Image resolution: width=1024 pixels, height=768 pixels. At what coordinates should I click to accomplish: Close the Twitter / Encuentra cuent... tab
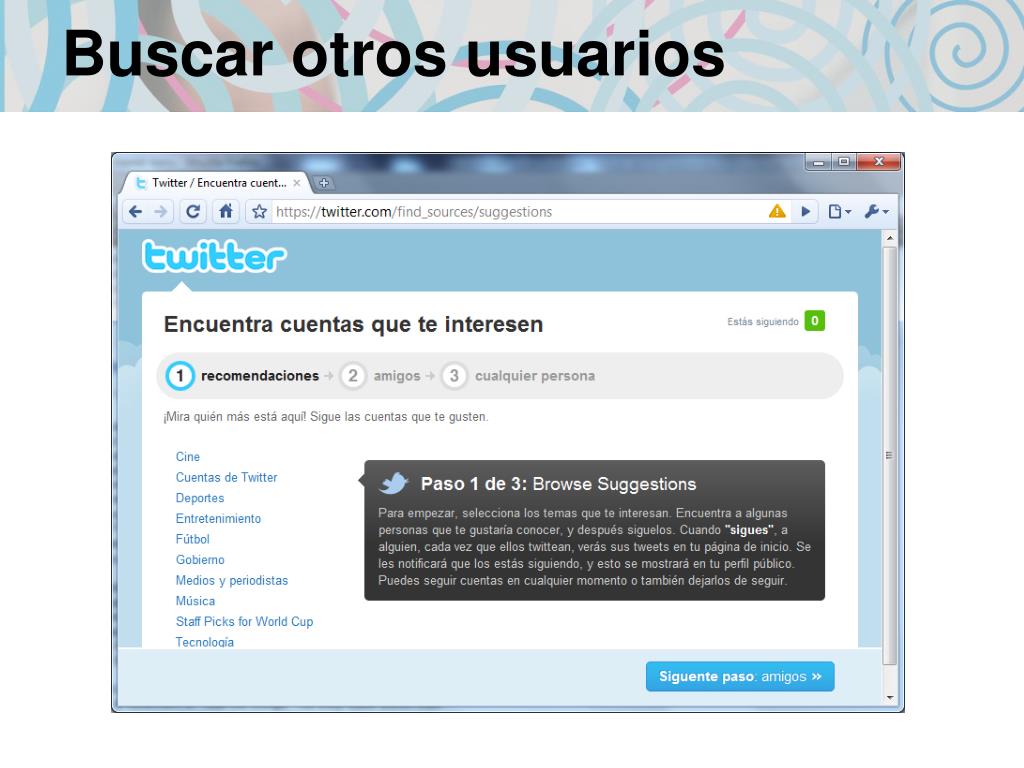296,183
